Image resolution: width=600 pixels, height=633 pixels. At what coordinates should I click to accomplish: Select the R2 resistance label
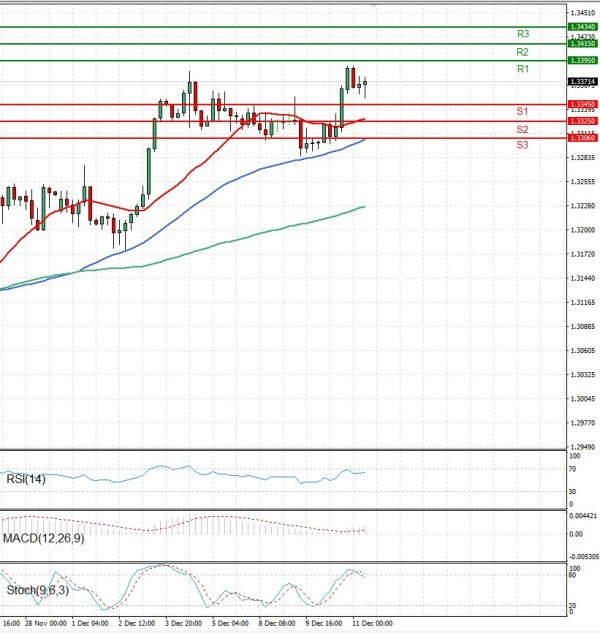click(522, 52)
